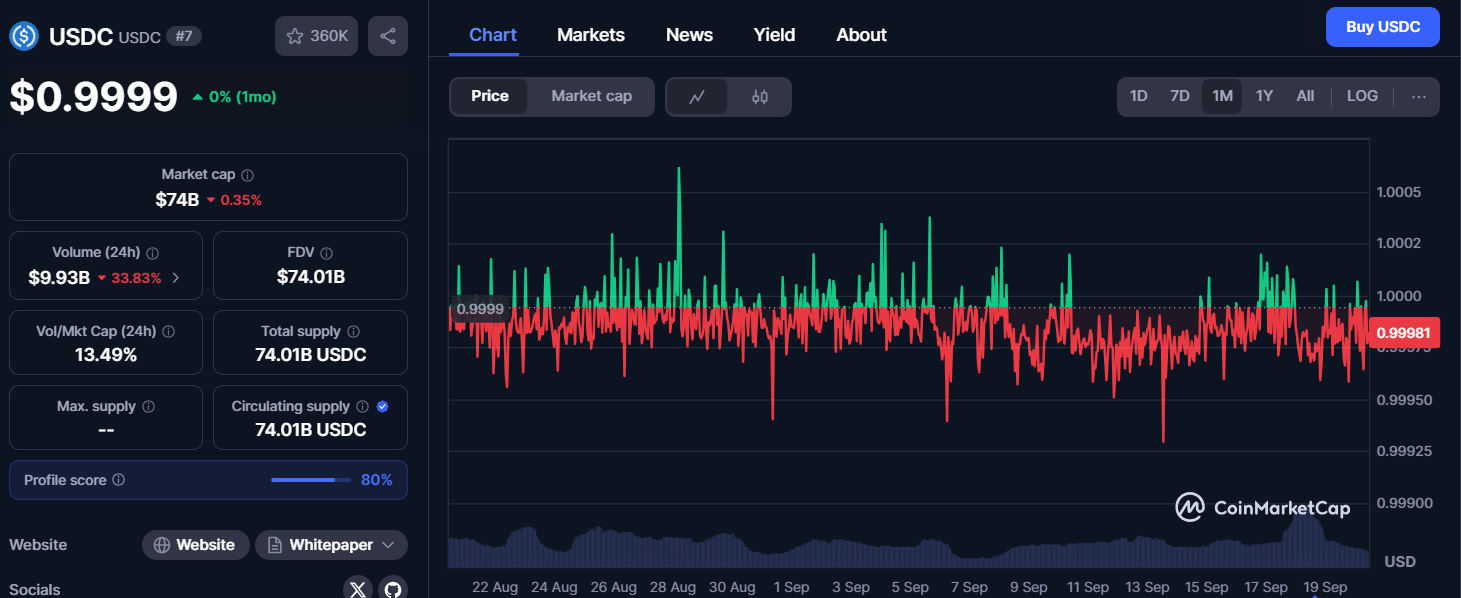
Task: Click the Volume (24h) info icon
Action: [152, 253]
